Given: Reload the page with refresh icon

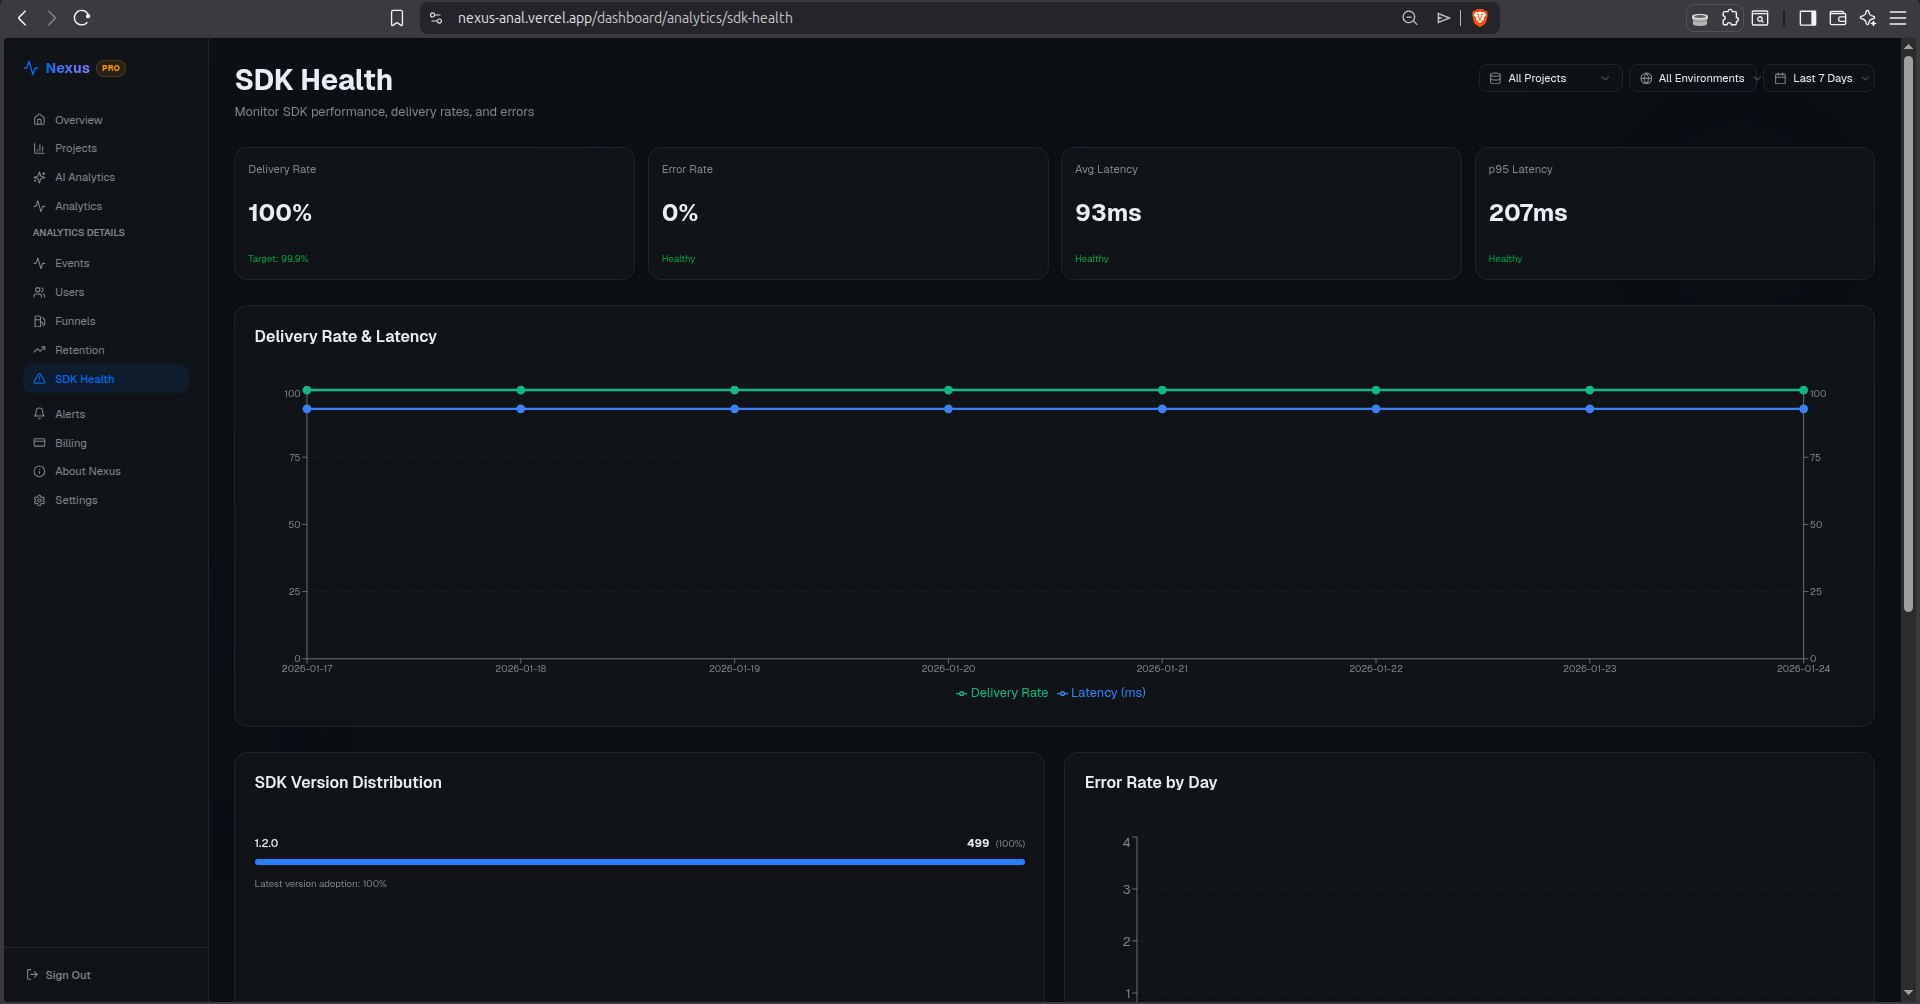Looking at the screenshot, I should pyautogui.click(x=82, y=18).
